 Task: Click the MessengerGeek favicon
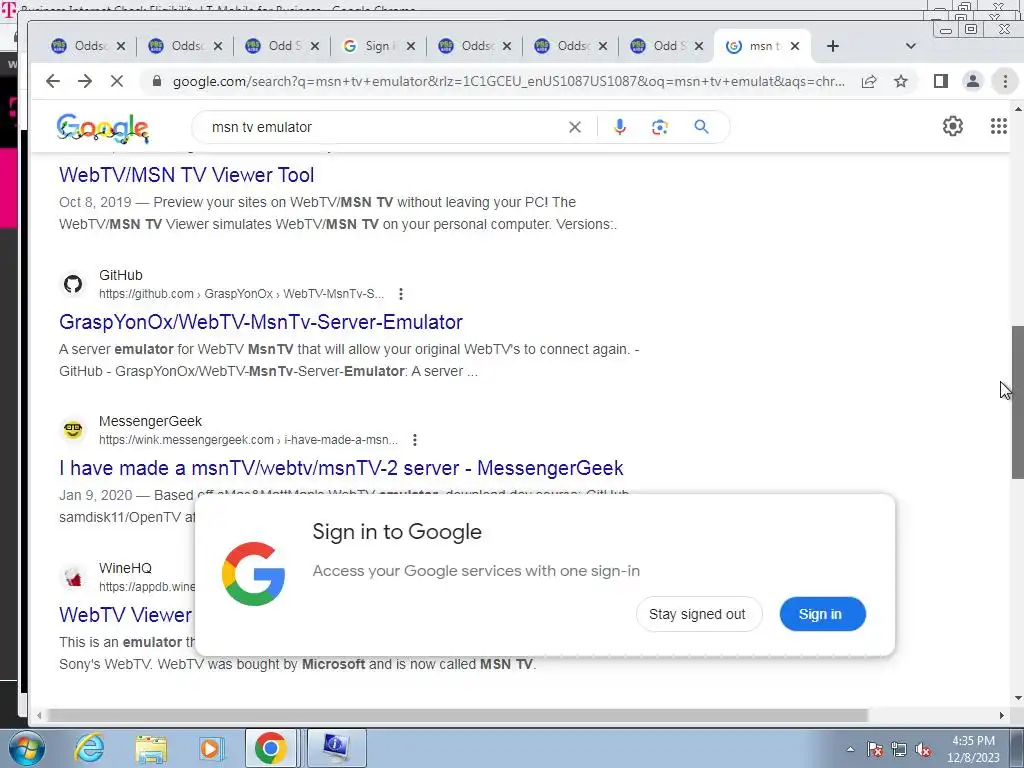[x=73, y=430]
